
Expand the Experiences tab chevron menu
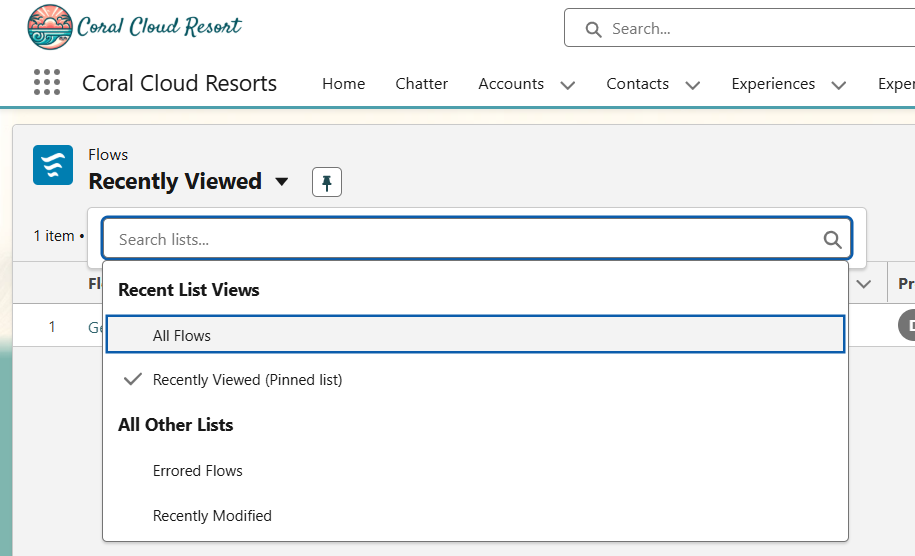point(839,85)
